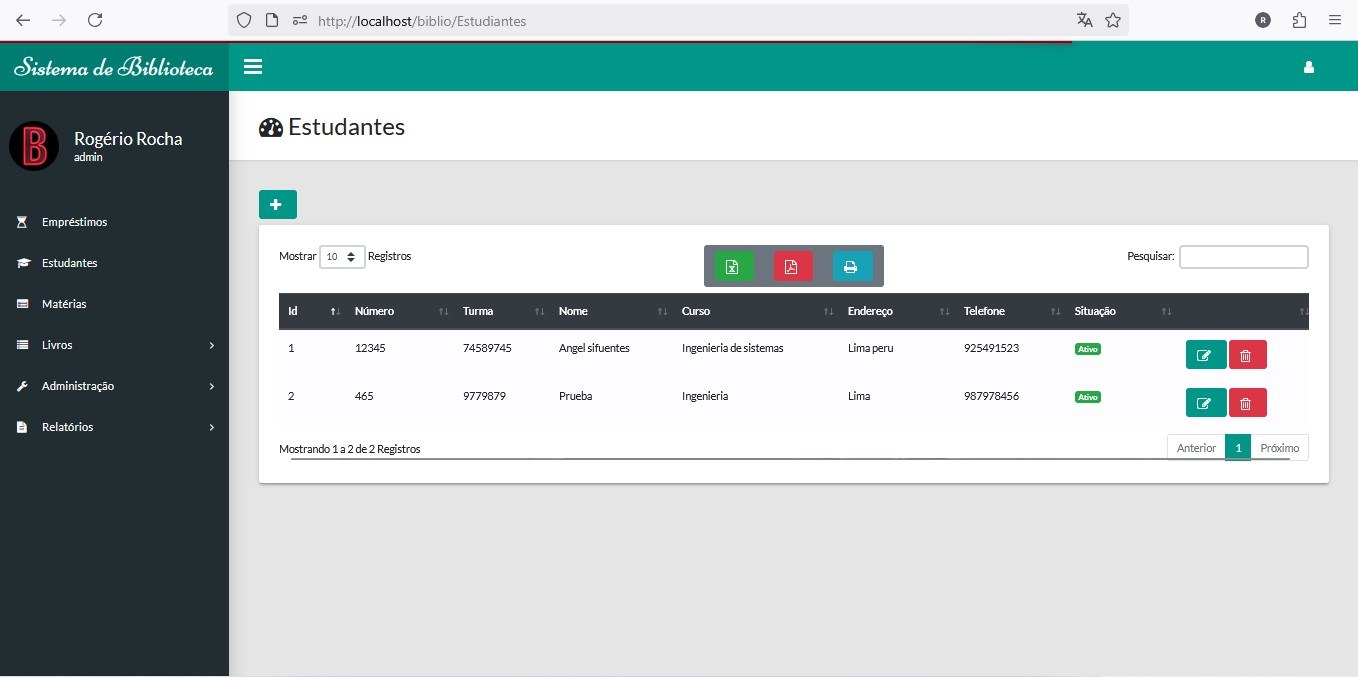Image resolution: width=1358 pixels, height=677 pixels.
Task: Click the Anterior pagination button
Action: tap(1196, 448)
